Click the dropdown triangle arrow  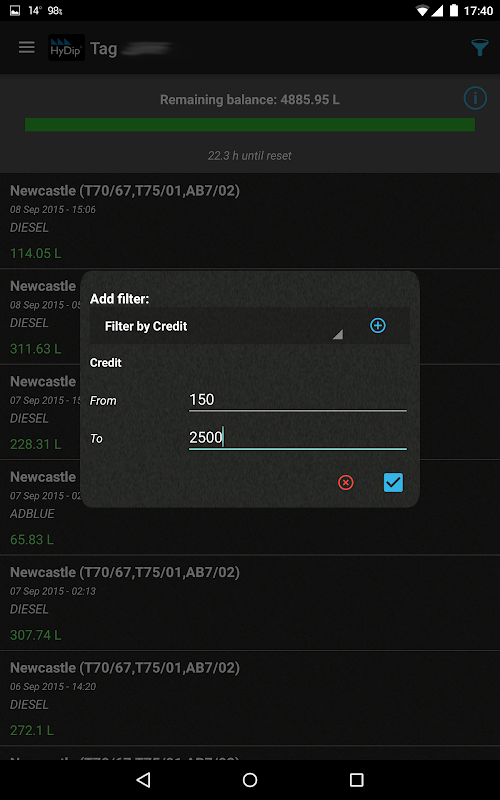338,334
